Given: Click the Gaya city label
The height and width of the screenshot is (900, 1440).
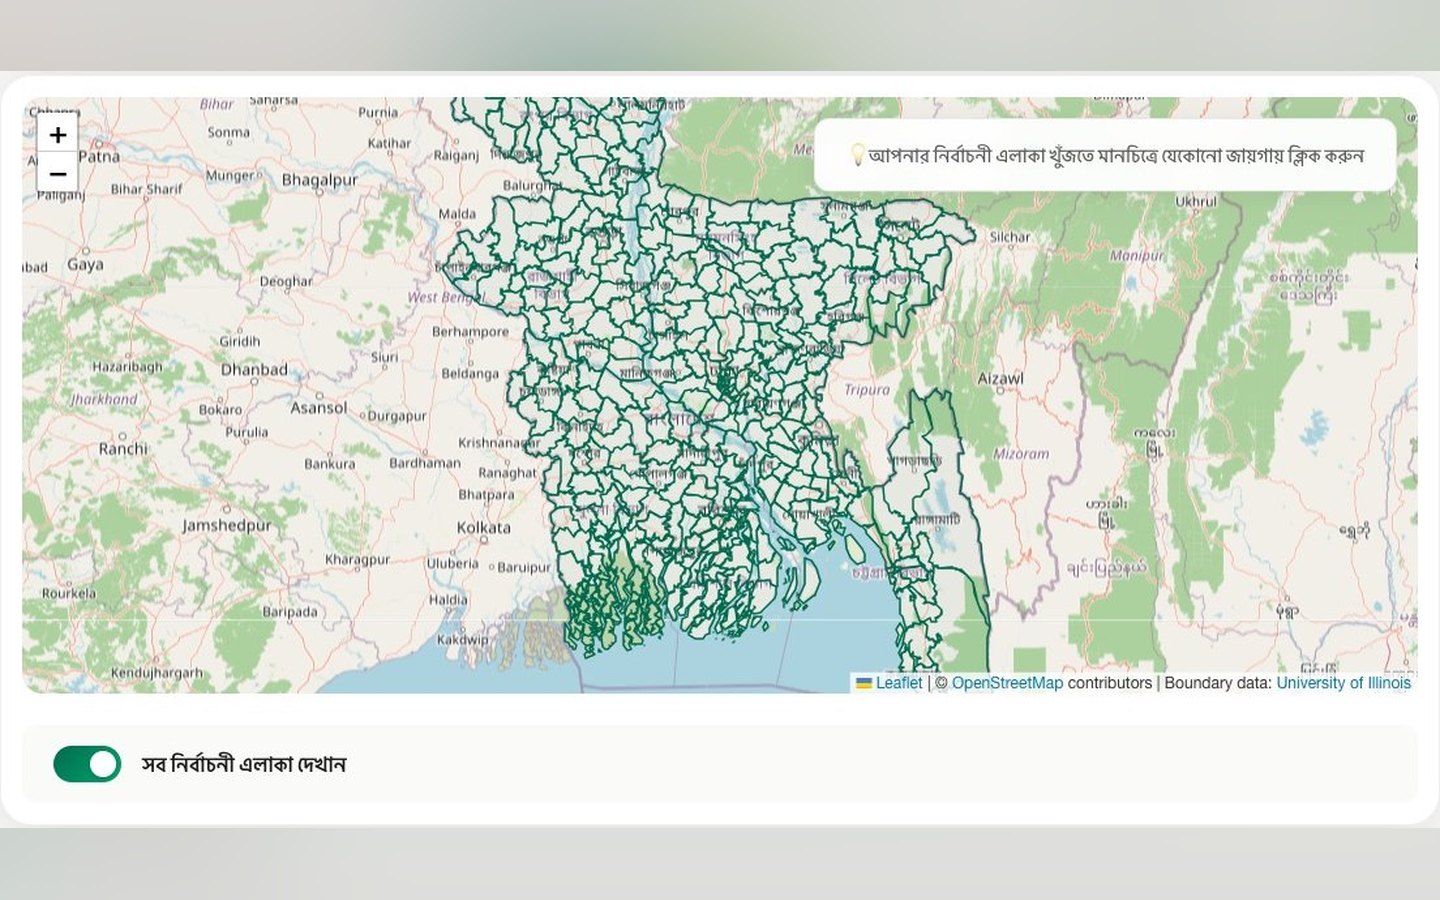Looking at the screenshot, I should click(85, 264).
